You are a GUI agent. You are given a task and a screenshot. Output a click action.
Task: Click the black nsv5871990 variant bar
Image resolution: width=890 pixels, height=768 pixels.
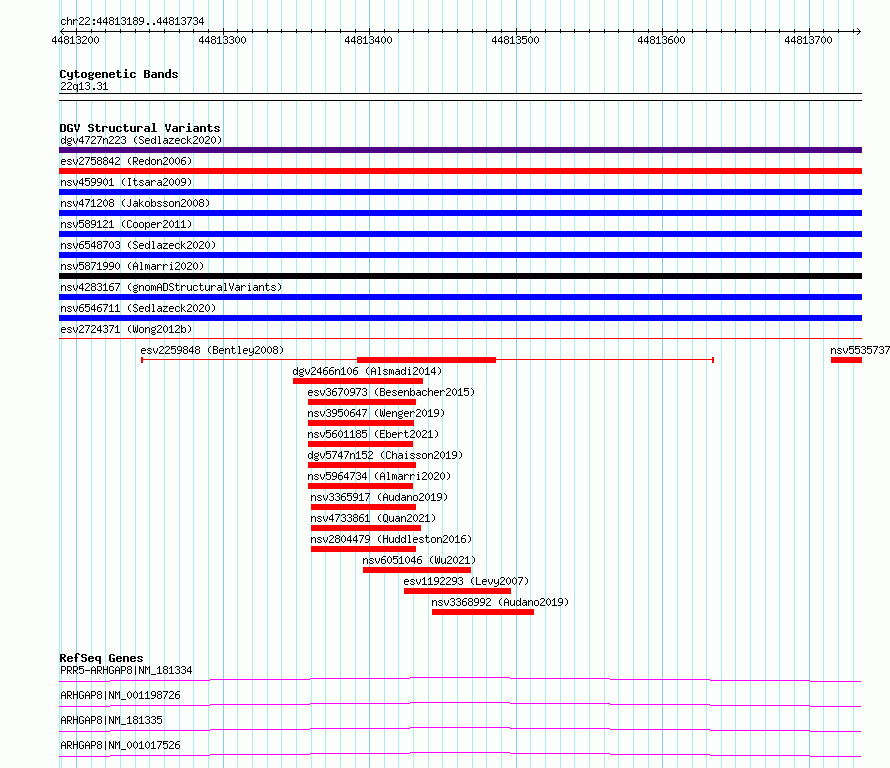(x=460, y=276)
